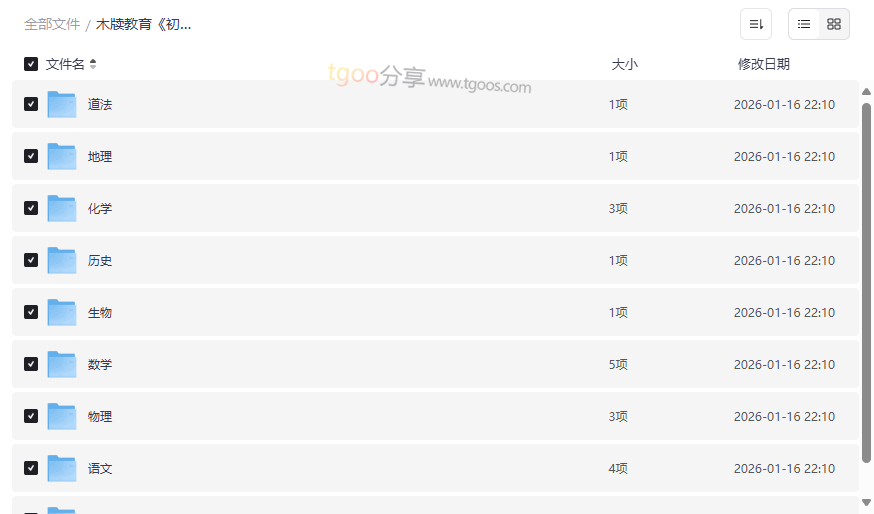The image size is (874, 514).
Task: Switch to grid view layout
Action: pyautogui.click(x=834, y=24)
